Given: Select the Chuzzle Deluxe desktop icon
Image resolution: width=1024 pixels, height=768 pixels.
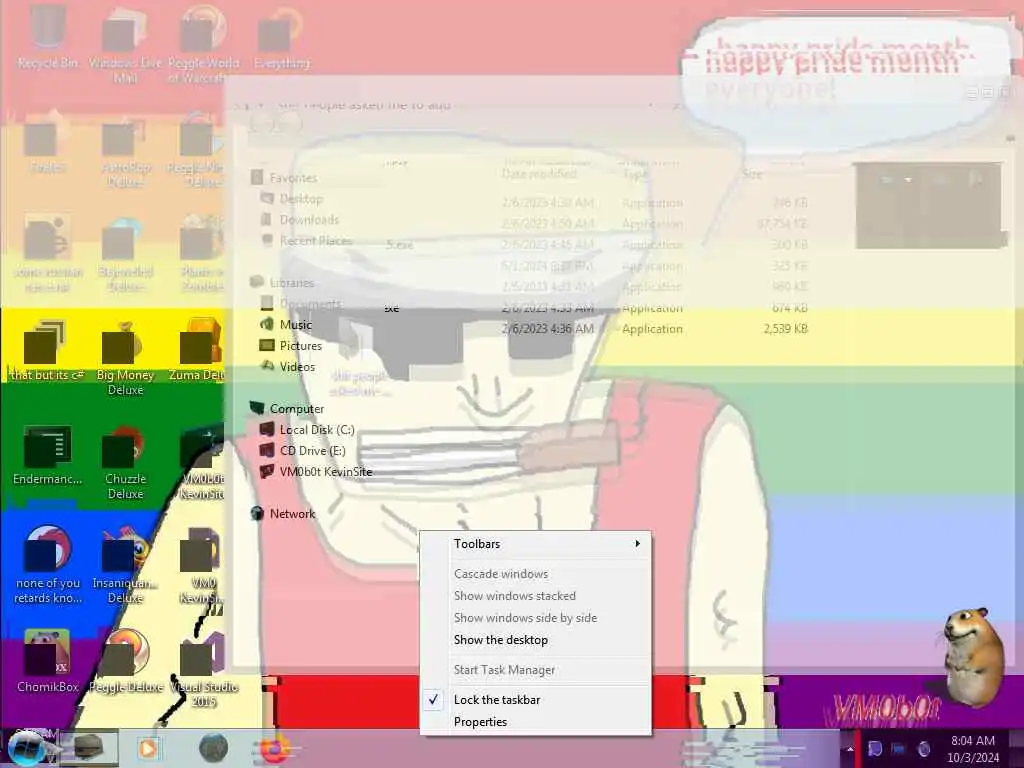Looking at the screenshot, I should (125, 464).
